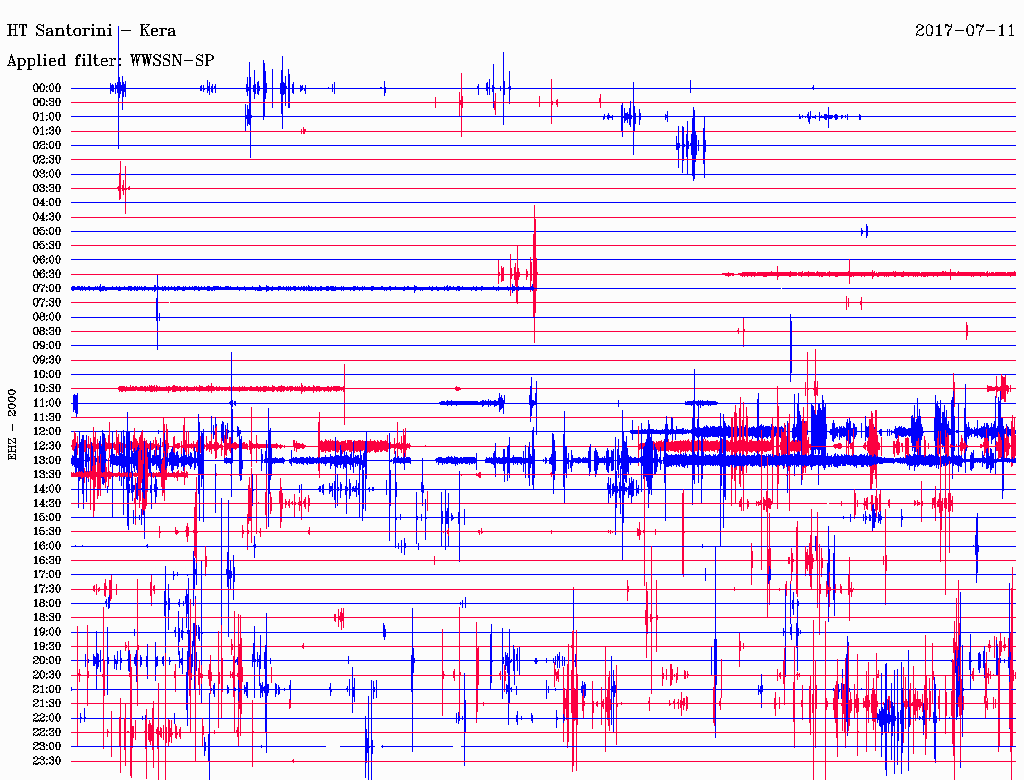Image resolution: width=1024 pixels, height=780 pixels.
Task: Select the 13:30 time row label
Action: click(47, 475)
